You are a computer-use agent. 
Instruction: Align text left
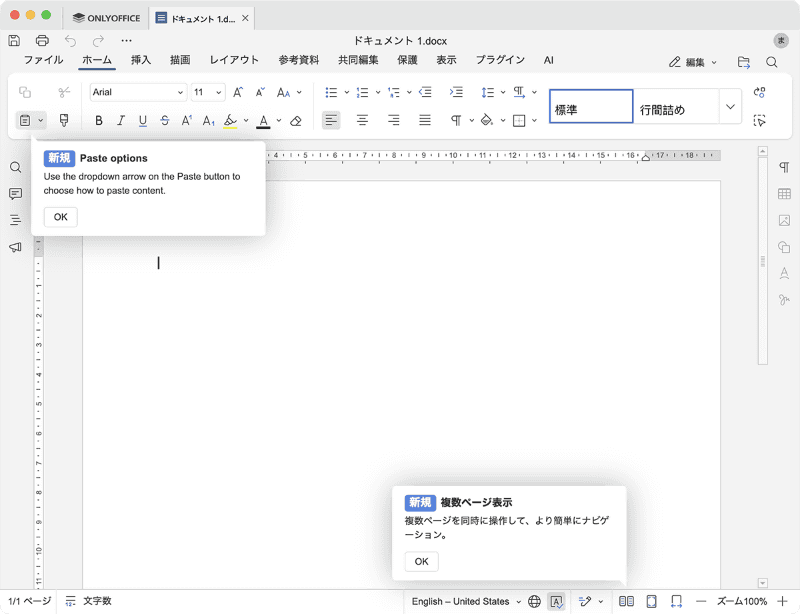click(x=331, y=120)
